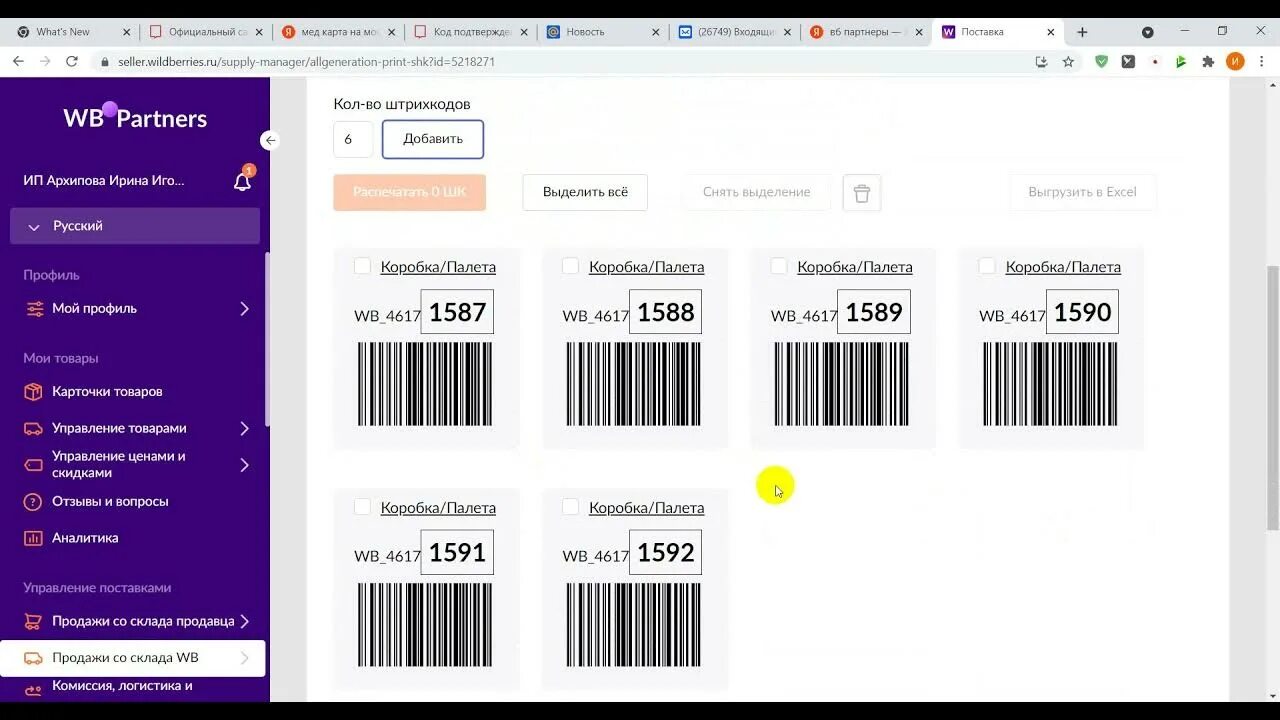Open the Коробка/Палета link for 1590
Image resolution: width=1280 pixels, height=720 pixels.
click(x=1063, y=267)
